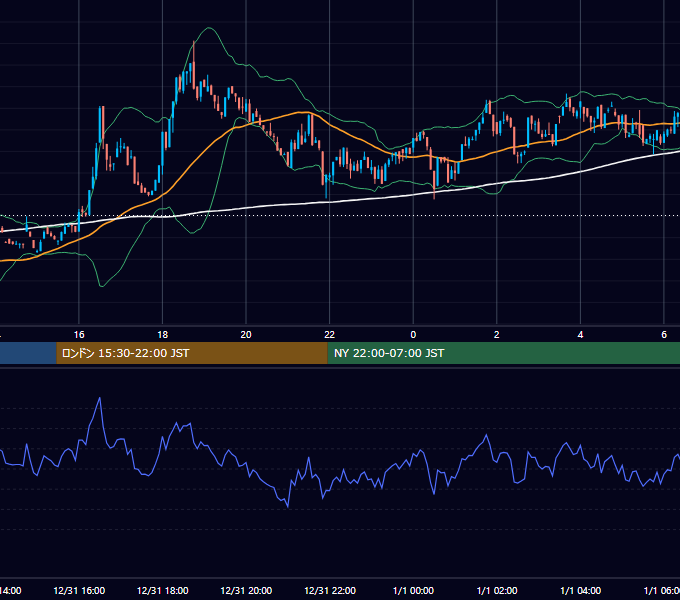Click hour label 16 on the price chart axis
Image resolution: width=680 pixels, height=600 pixels.
coord(79,334)
